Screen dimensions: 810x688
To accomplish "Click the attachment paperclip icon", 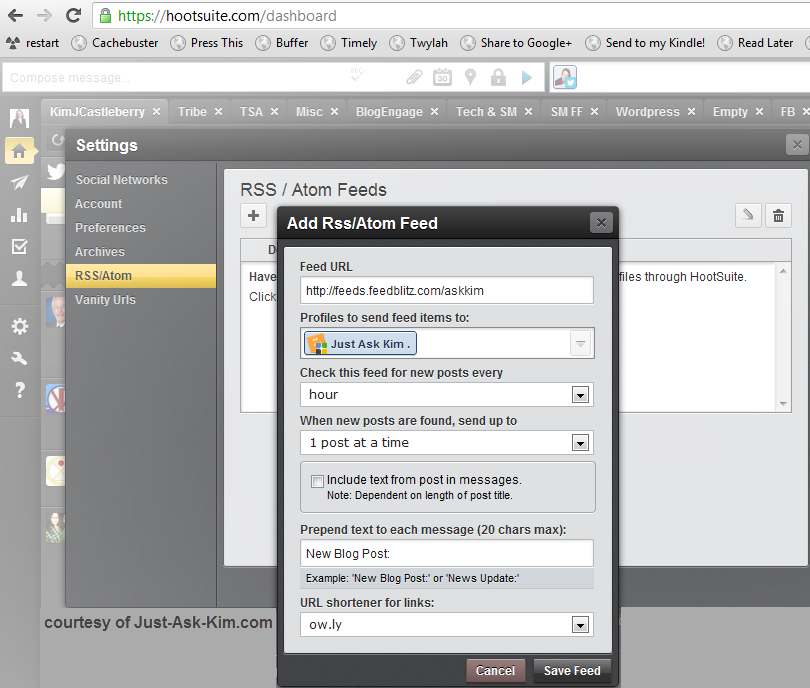I will click(x=414, y=77).
